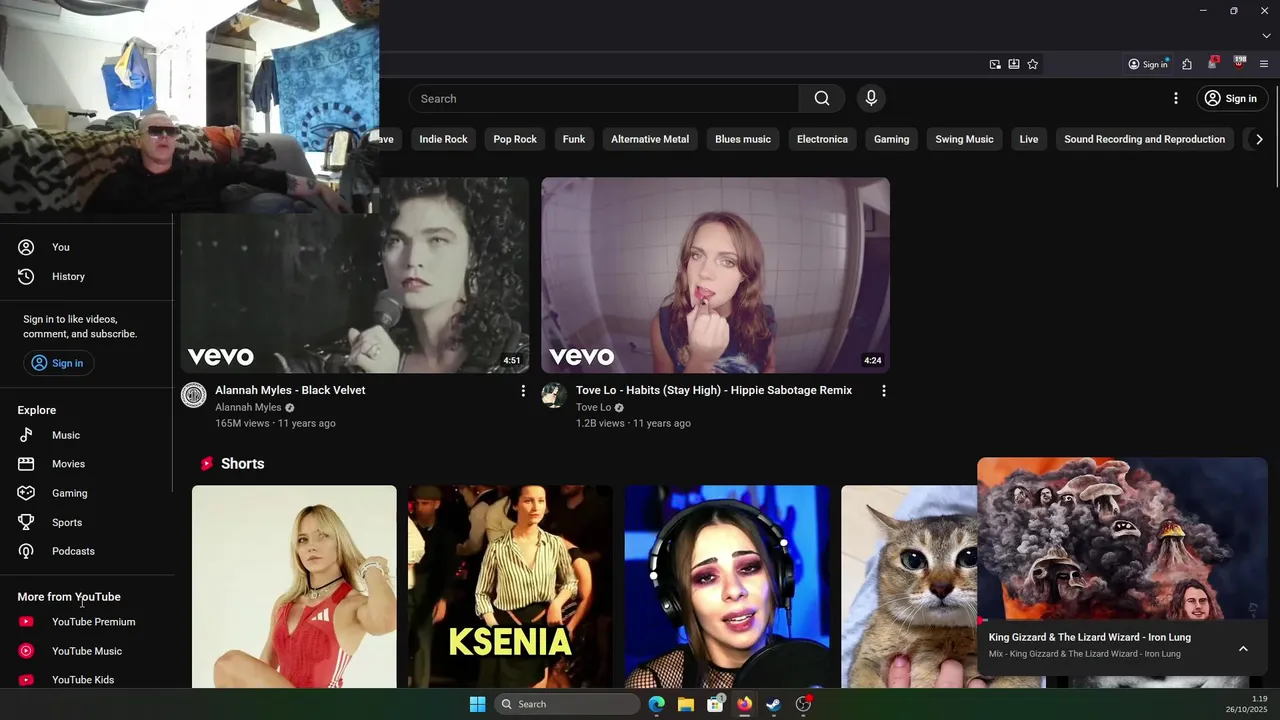1280x720 pixels.
Task: Click the extension icon with 198 badge
Action: [1240, 63]
